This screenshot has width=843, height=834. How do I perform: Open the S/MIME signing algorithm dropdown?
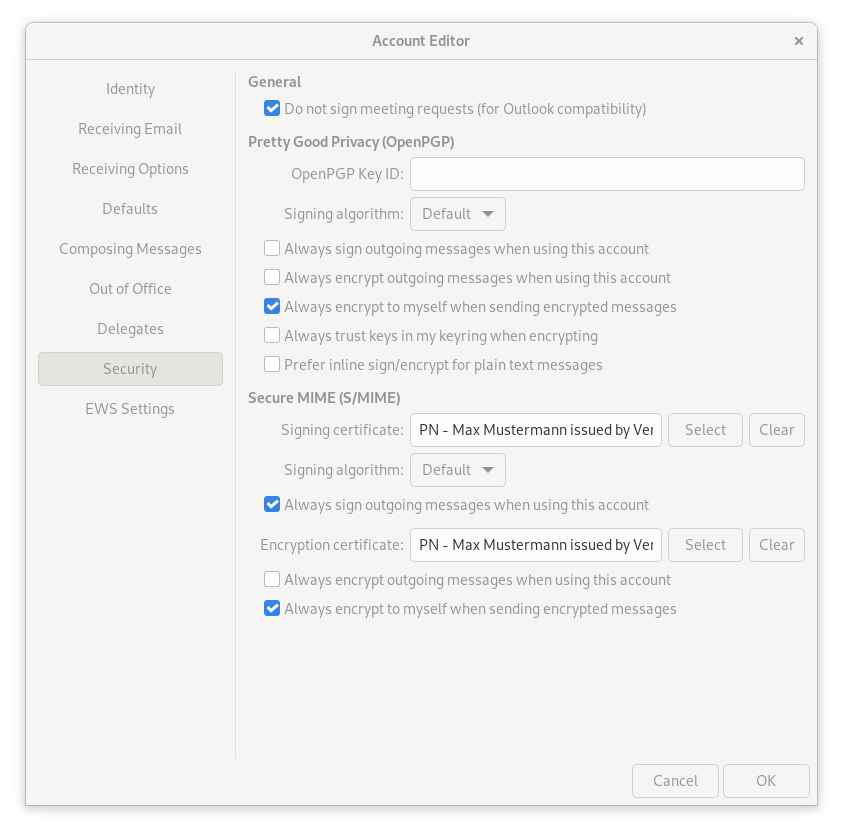click(x=458, y=469)
